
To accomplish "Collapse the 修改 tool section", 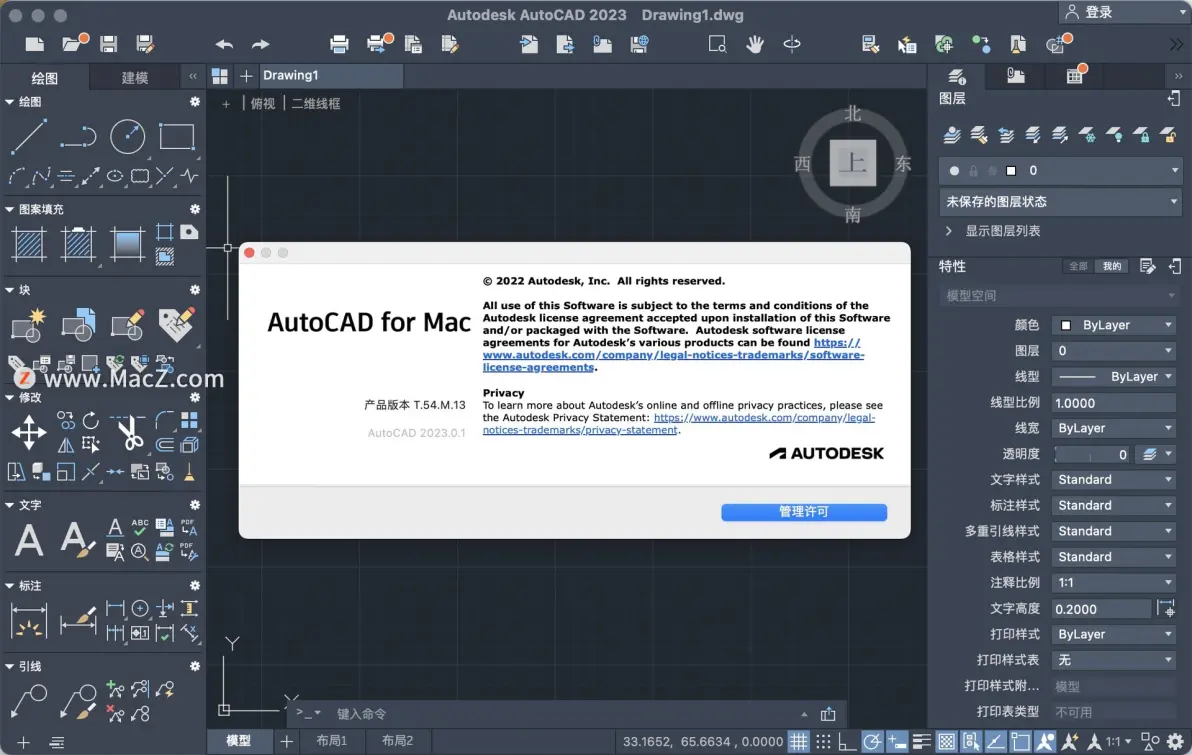I will [10, 398].
